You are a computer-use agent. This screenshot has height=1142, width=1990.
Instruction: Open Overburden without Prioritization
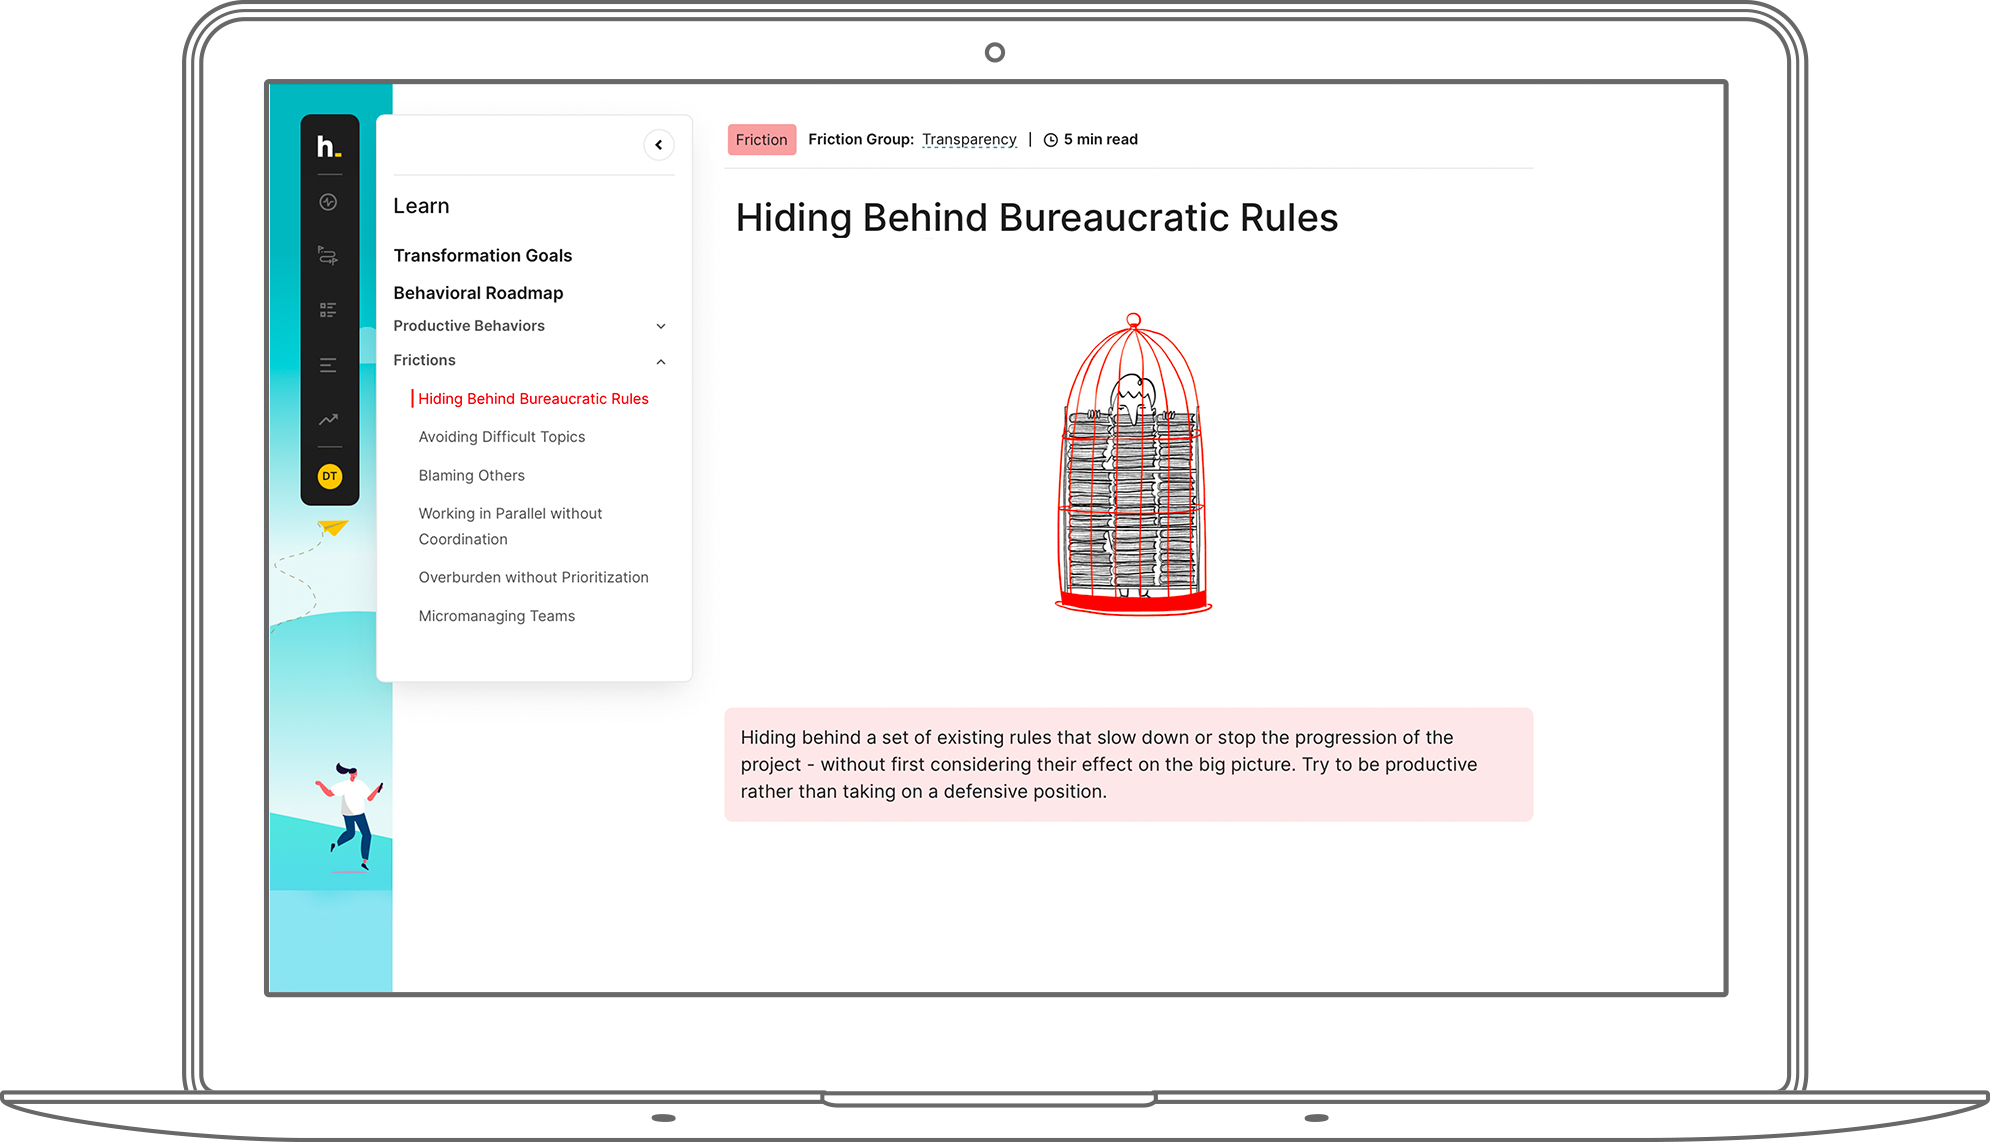tap(533, 578)
